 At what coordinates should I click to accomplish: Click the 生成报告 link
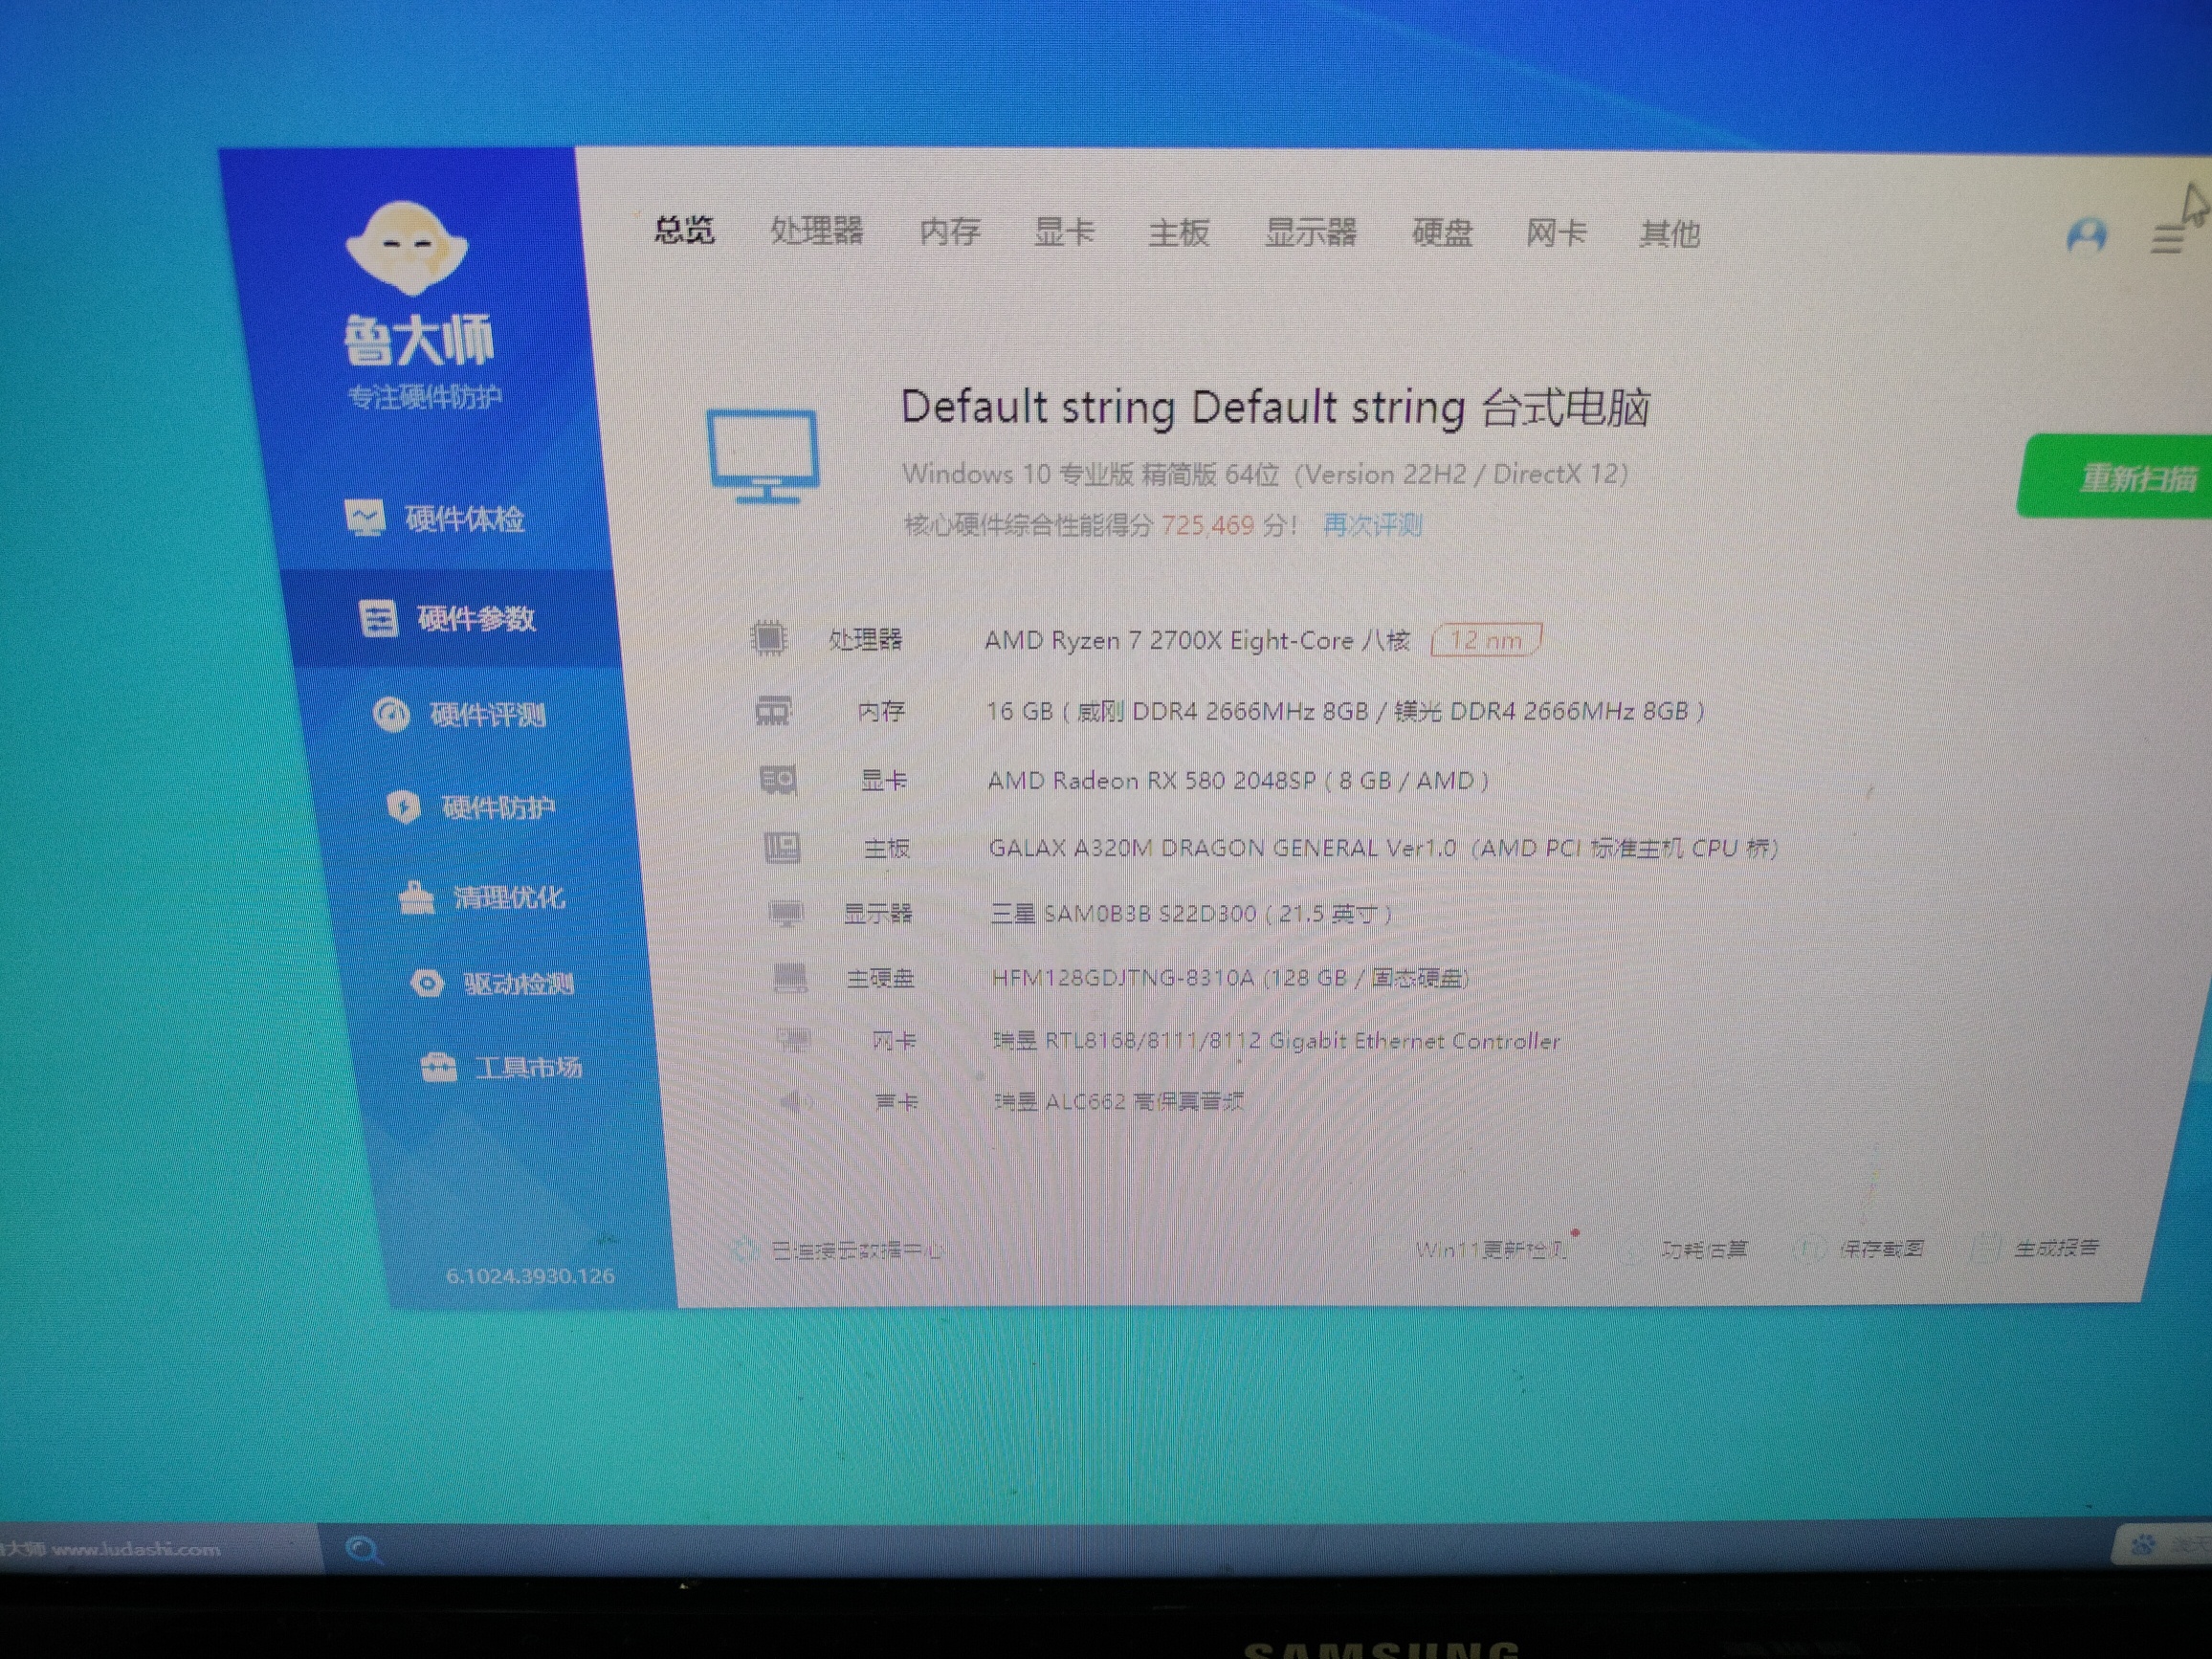[2056, 1247]
